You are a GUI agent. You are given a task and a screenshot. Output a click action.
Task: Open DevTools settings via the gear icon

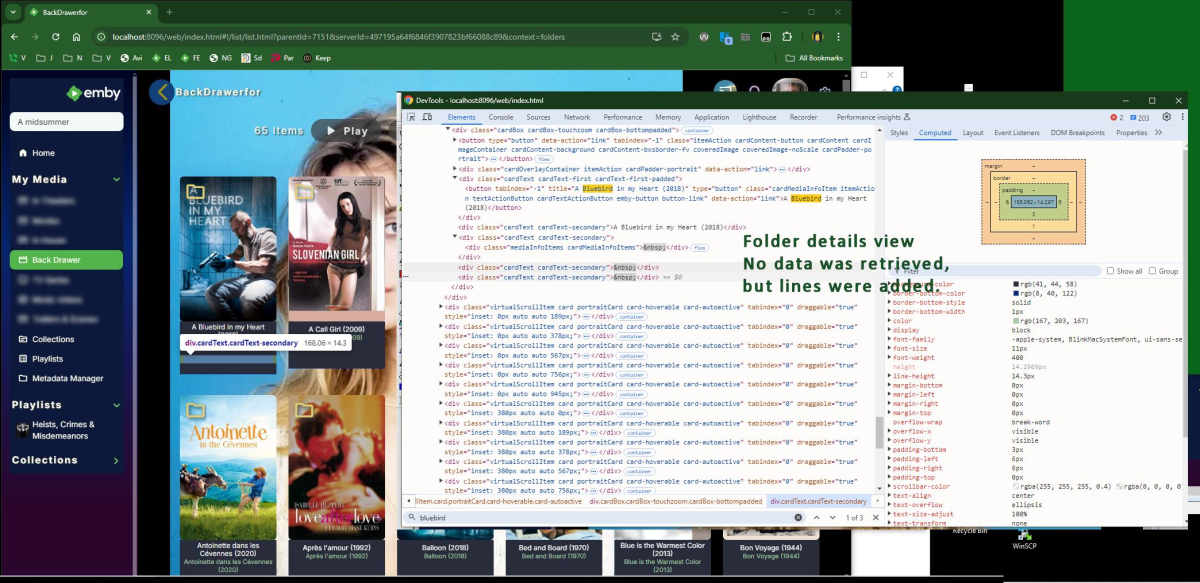click(x=1166, y=117)
